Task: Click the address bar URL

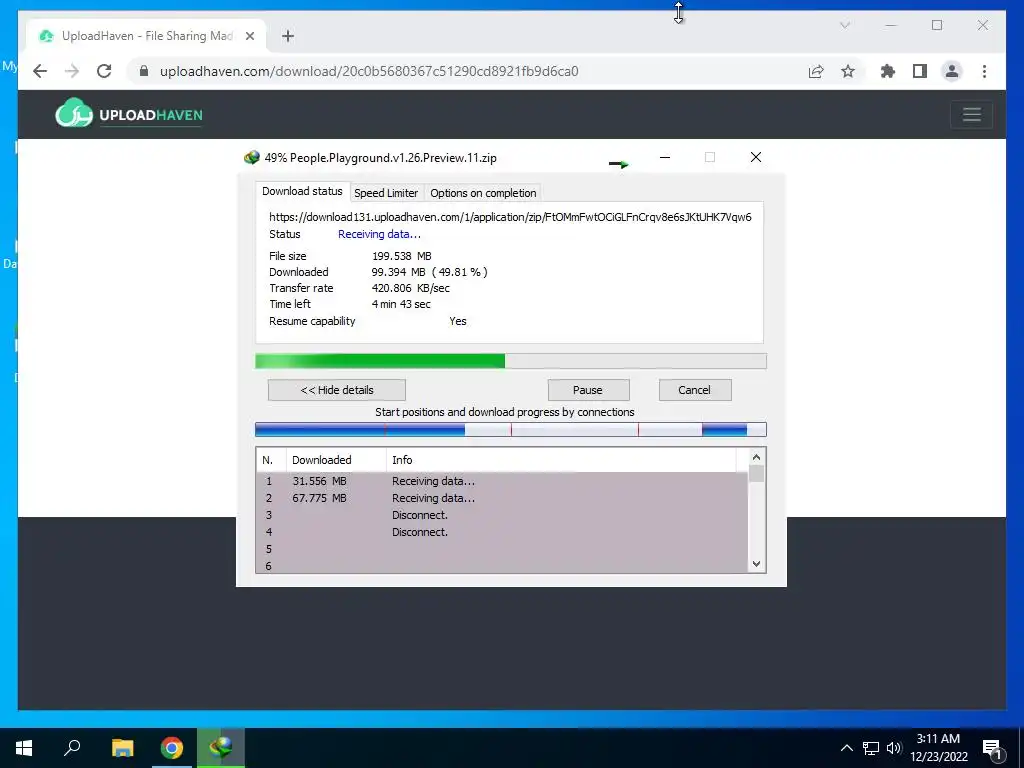Action: click(x=369, y=71)
